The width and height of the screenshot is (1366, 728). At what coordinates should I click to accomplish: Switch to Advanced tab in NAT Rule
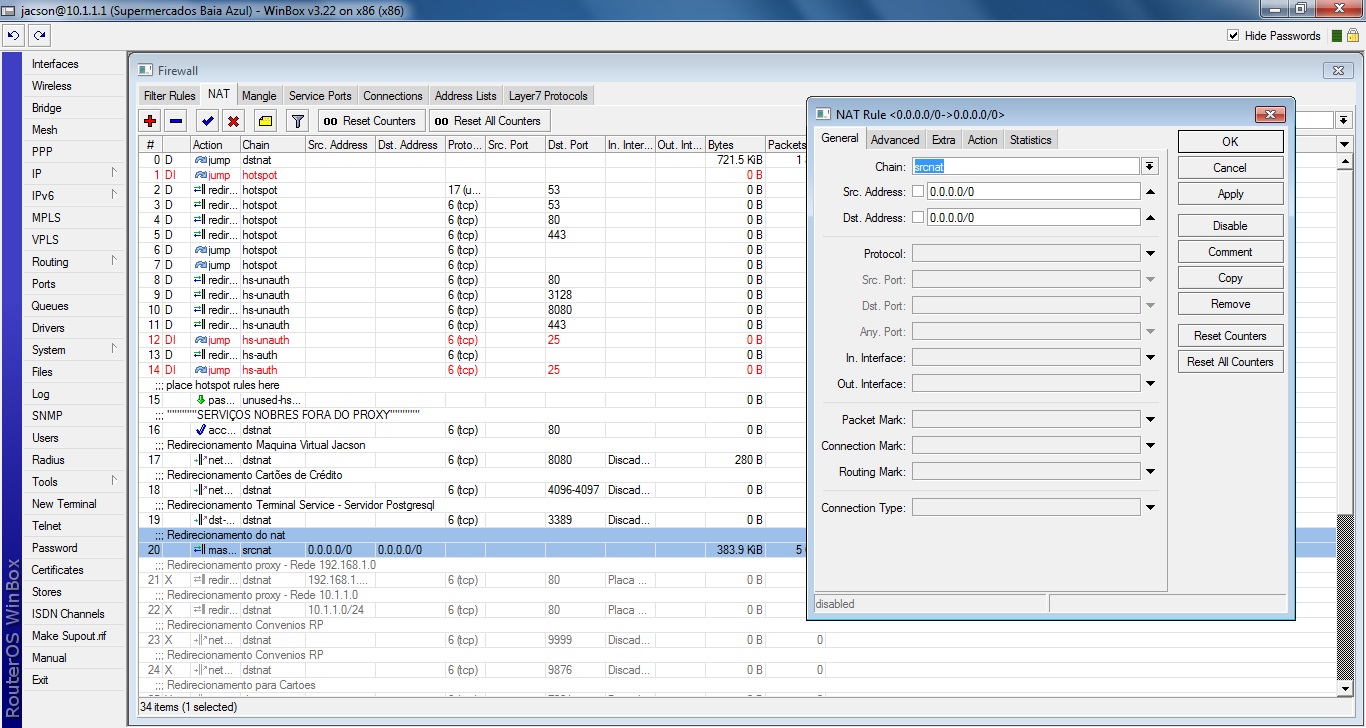(895, 140)
